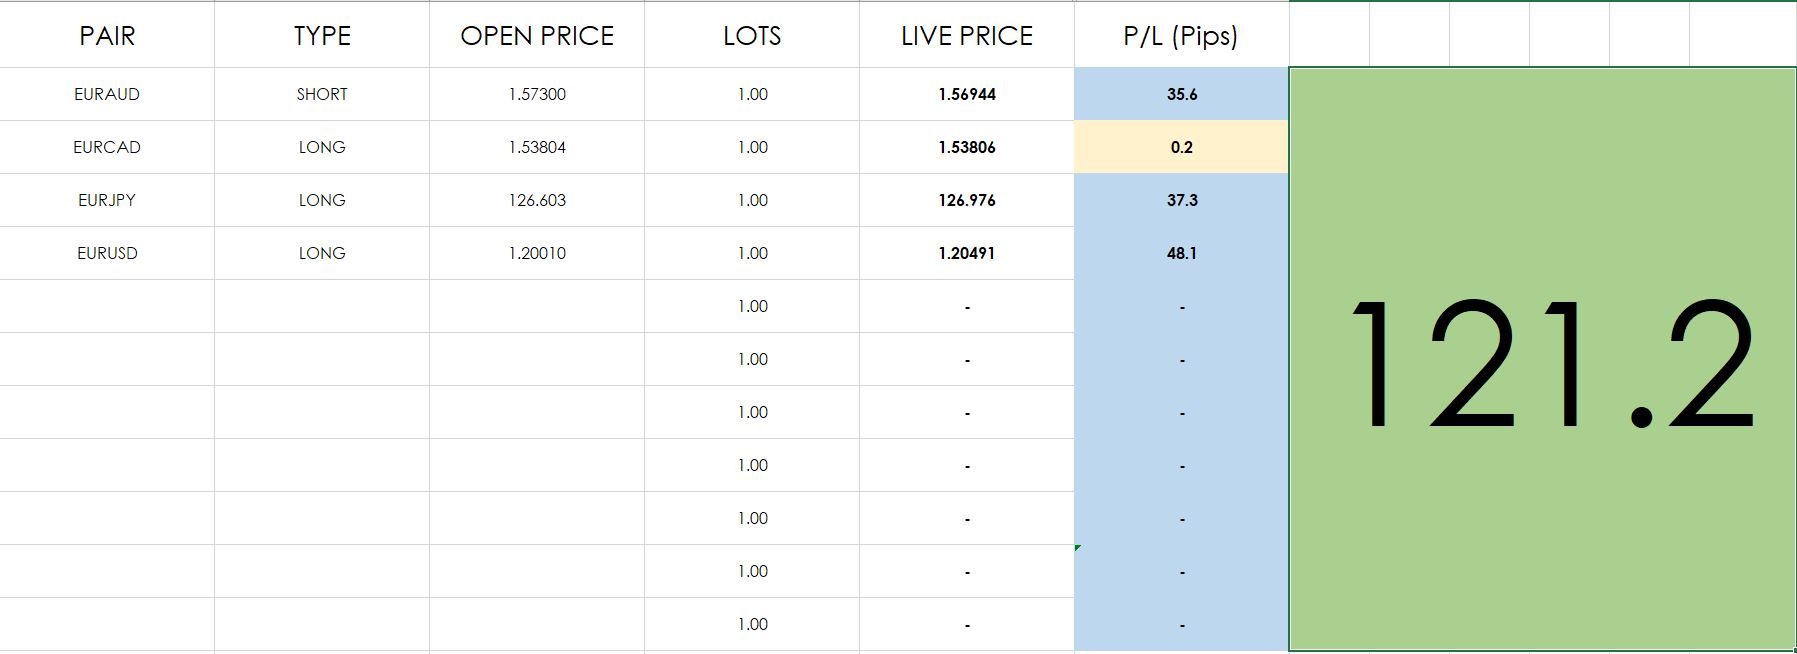Click the LIVE PRICE header cell

[967, 36]
